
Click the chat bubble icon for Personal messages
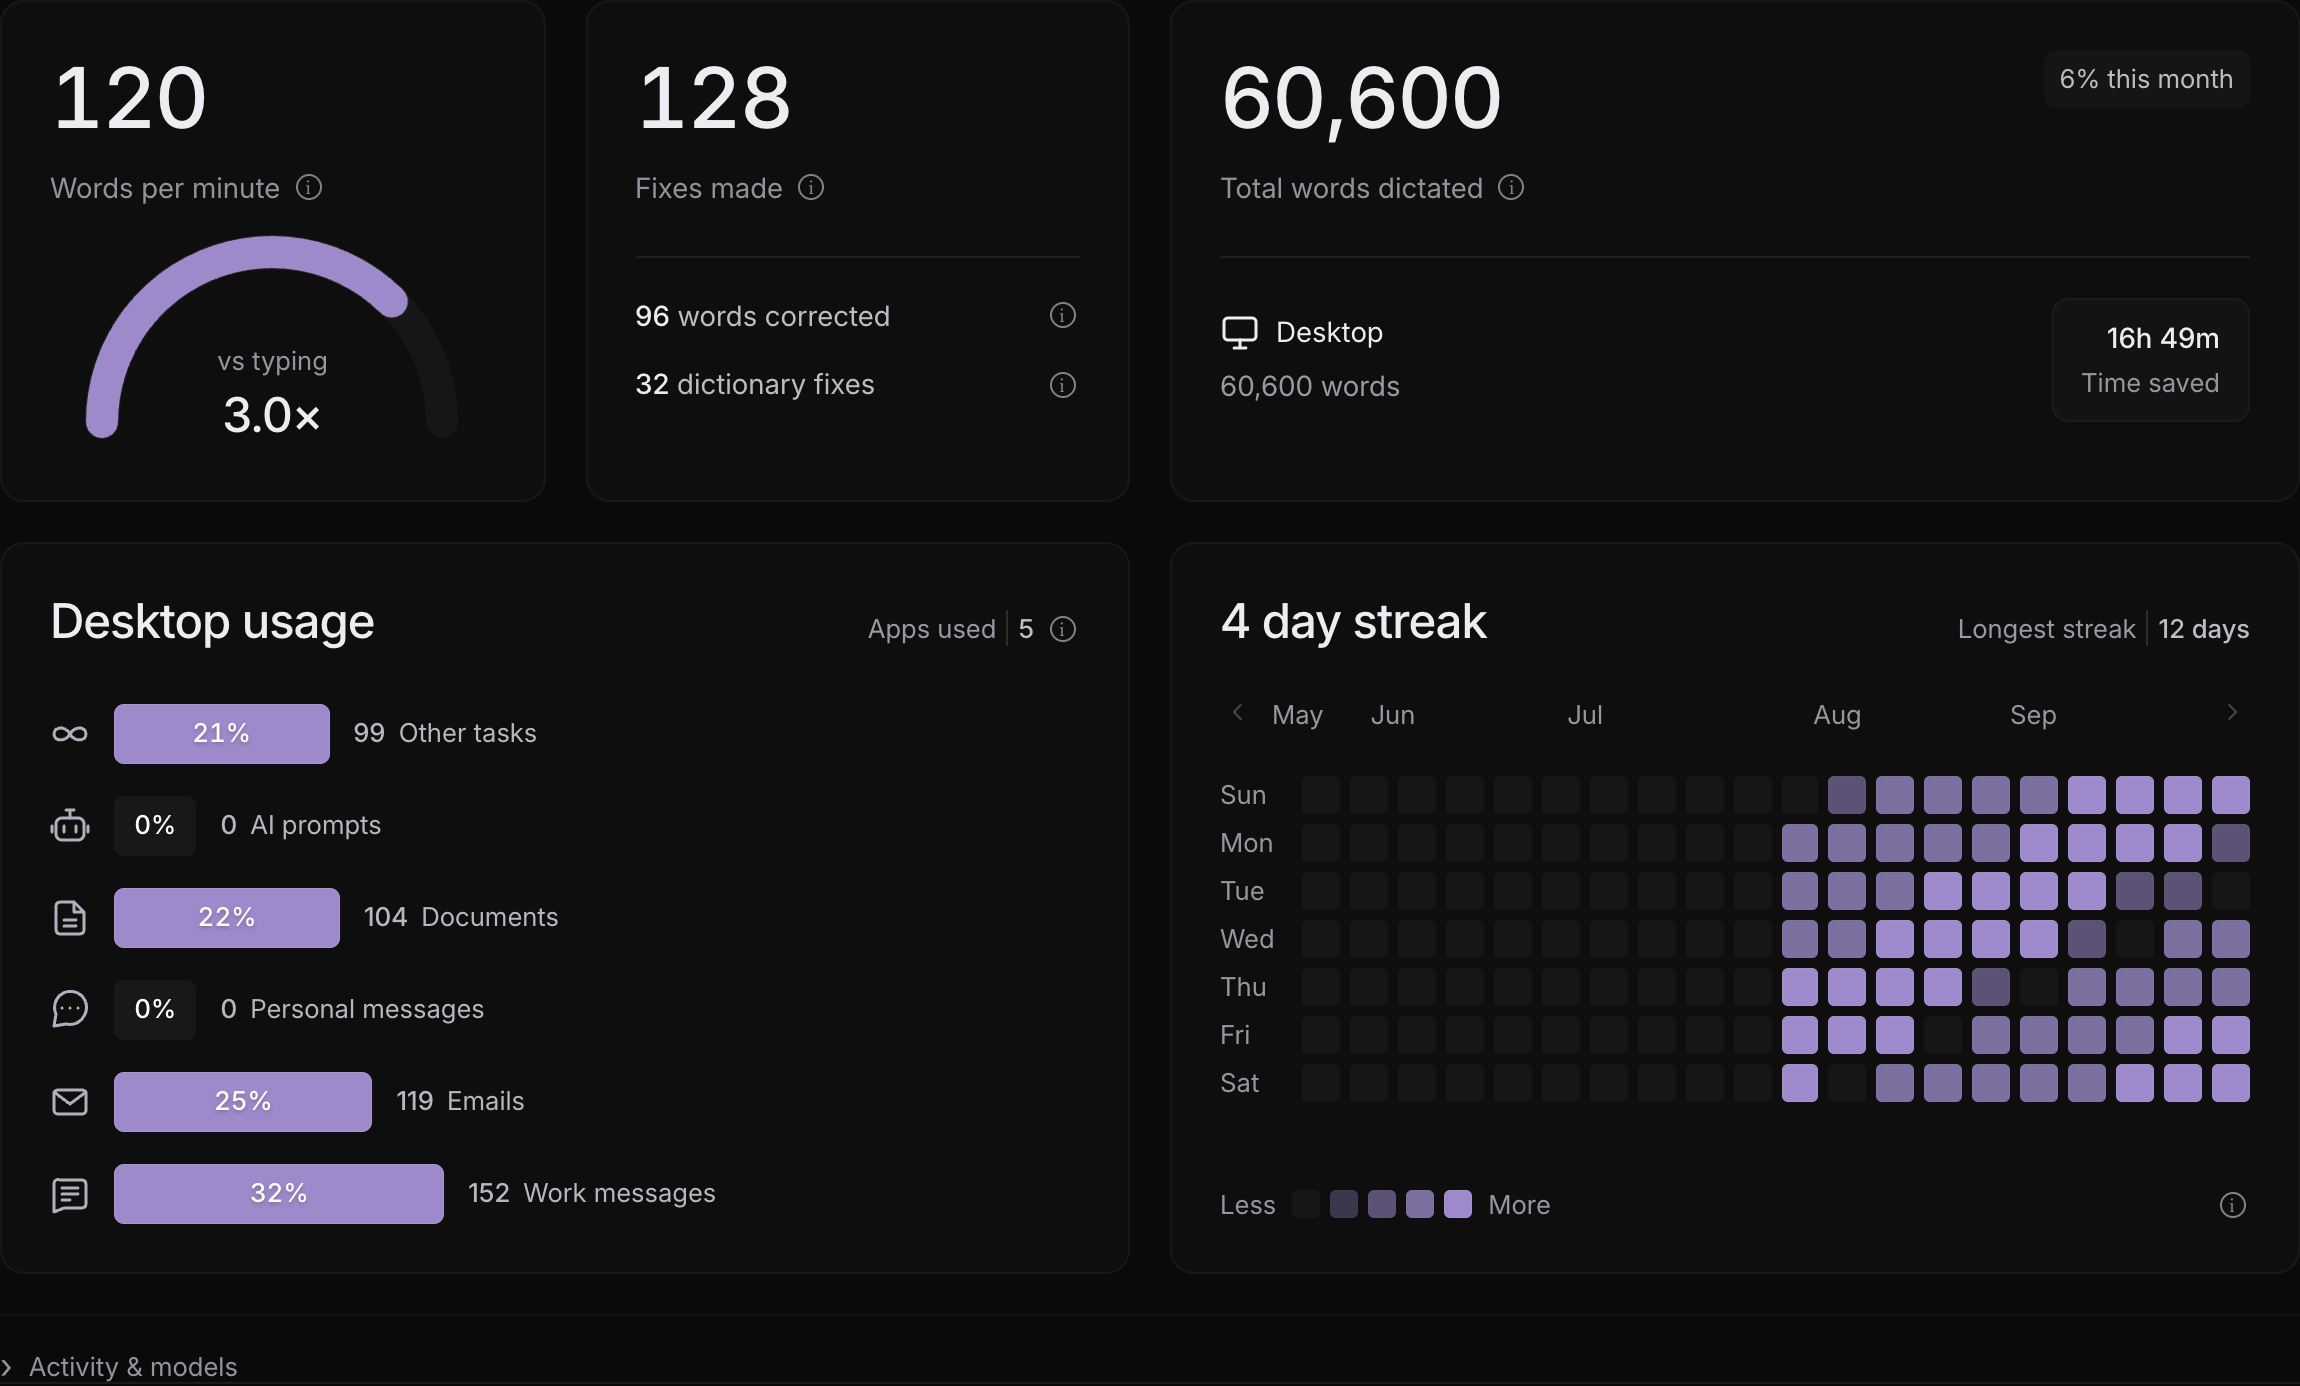click(70, 1009)
